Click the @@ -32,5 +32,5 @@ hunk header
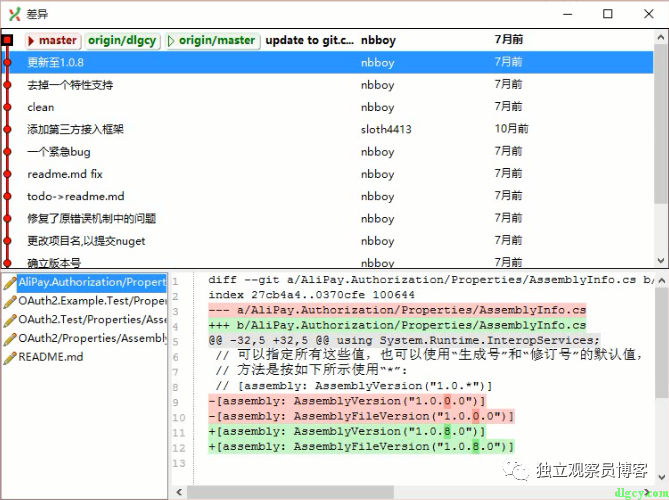 pos(404,340)
